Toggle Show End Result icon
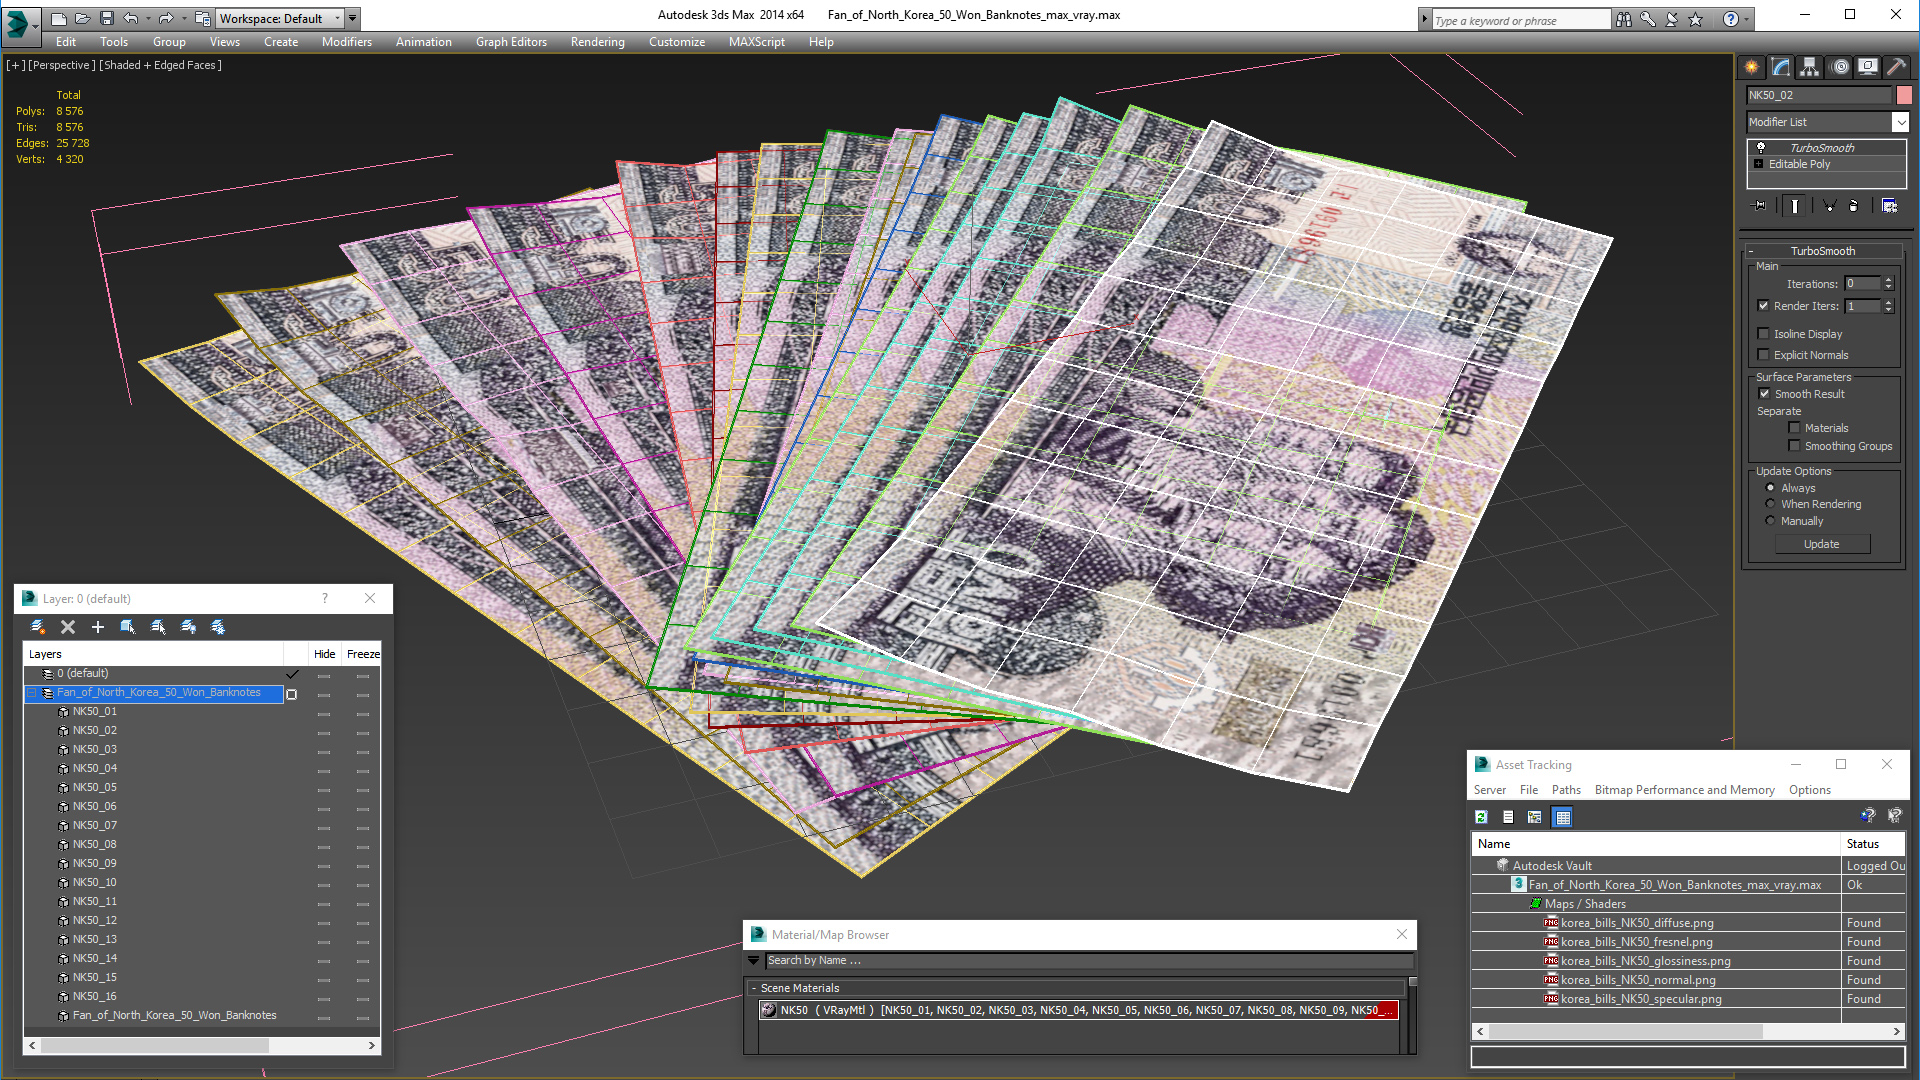The width and height of the screenshot is (1920, 1080). point(1795,205)
